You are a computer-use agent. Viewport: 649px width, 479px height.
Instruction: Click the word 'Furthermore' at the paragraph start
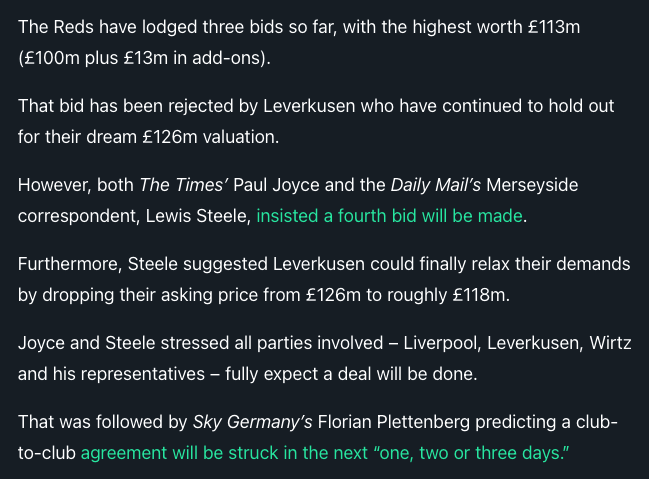70,264
